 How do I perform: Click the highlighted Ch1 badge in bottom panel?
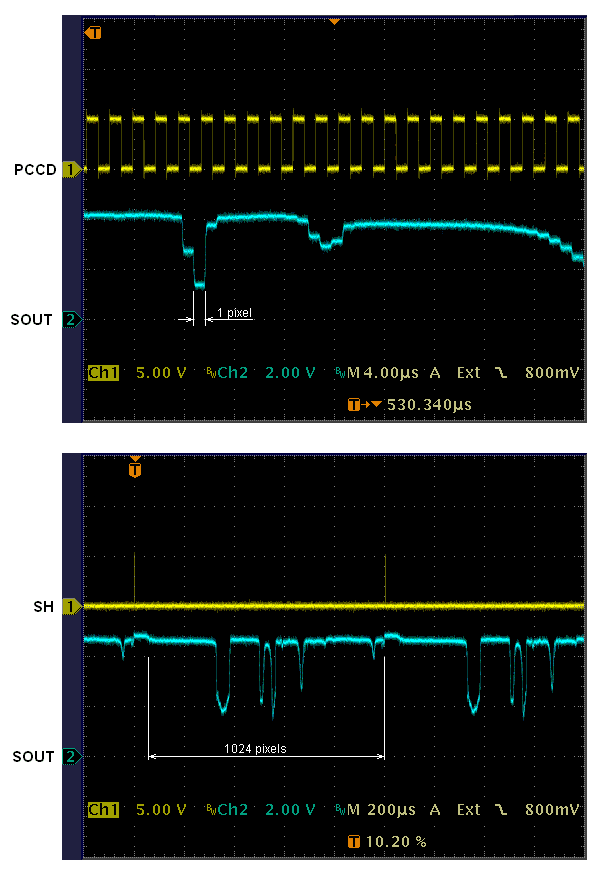[103, 809]
